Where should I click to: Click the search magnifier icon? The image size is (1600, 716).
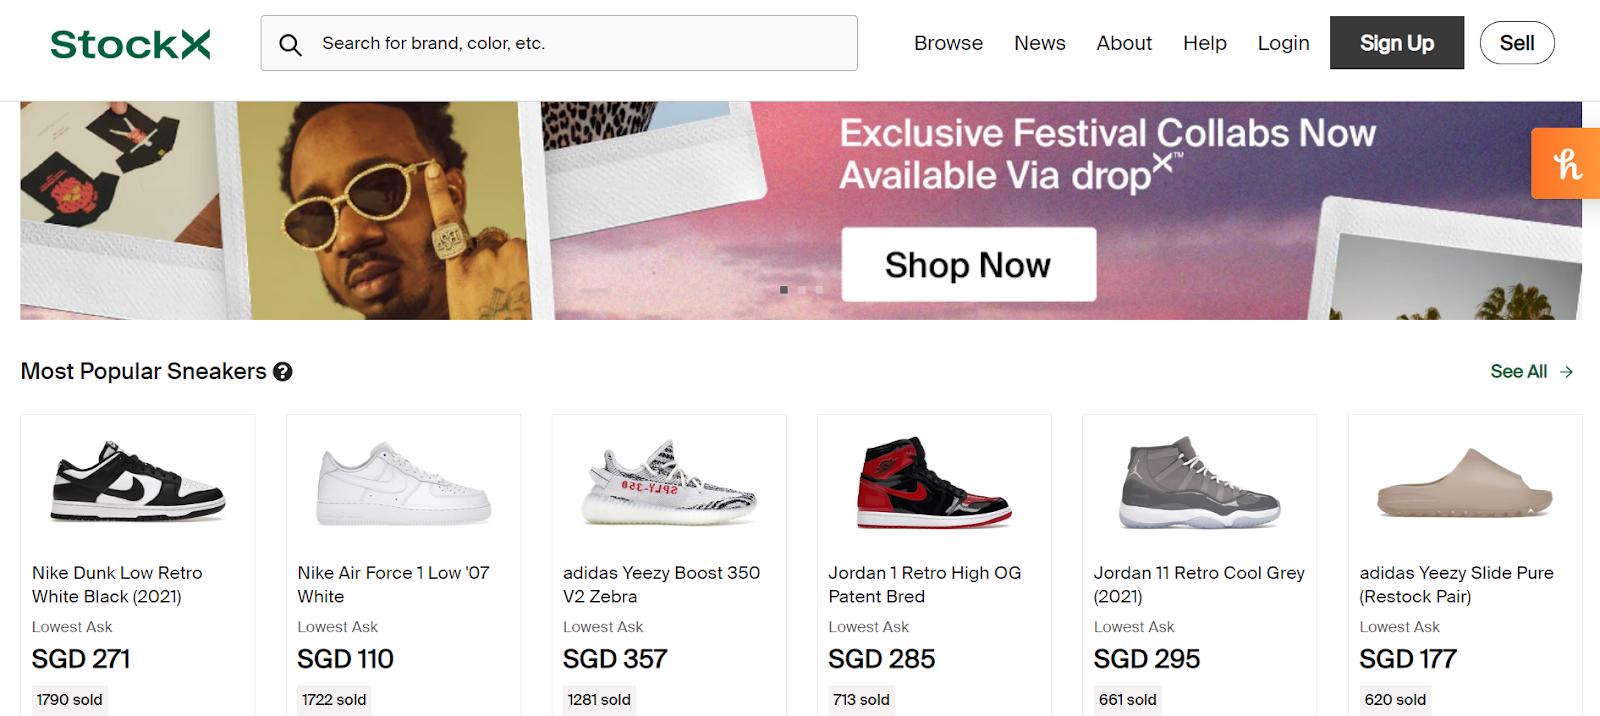click(290, 44)
